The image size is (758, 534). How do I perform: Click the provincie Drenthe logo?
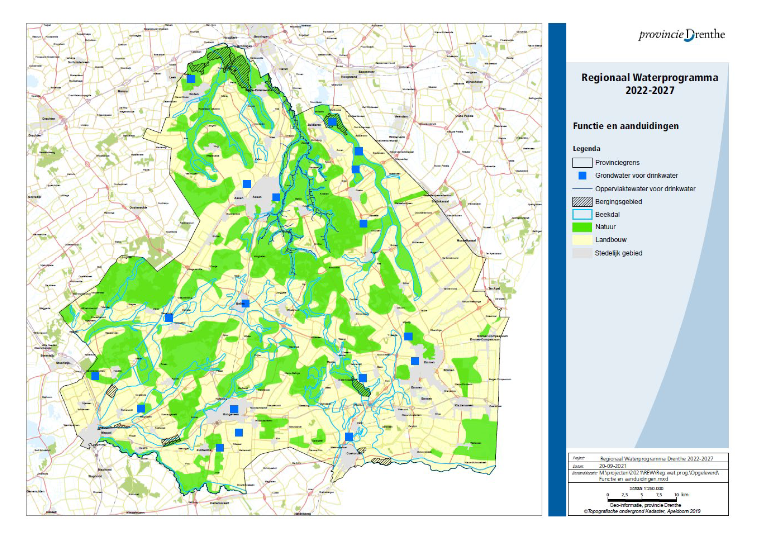682,35
